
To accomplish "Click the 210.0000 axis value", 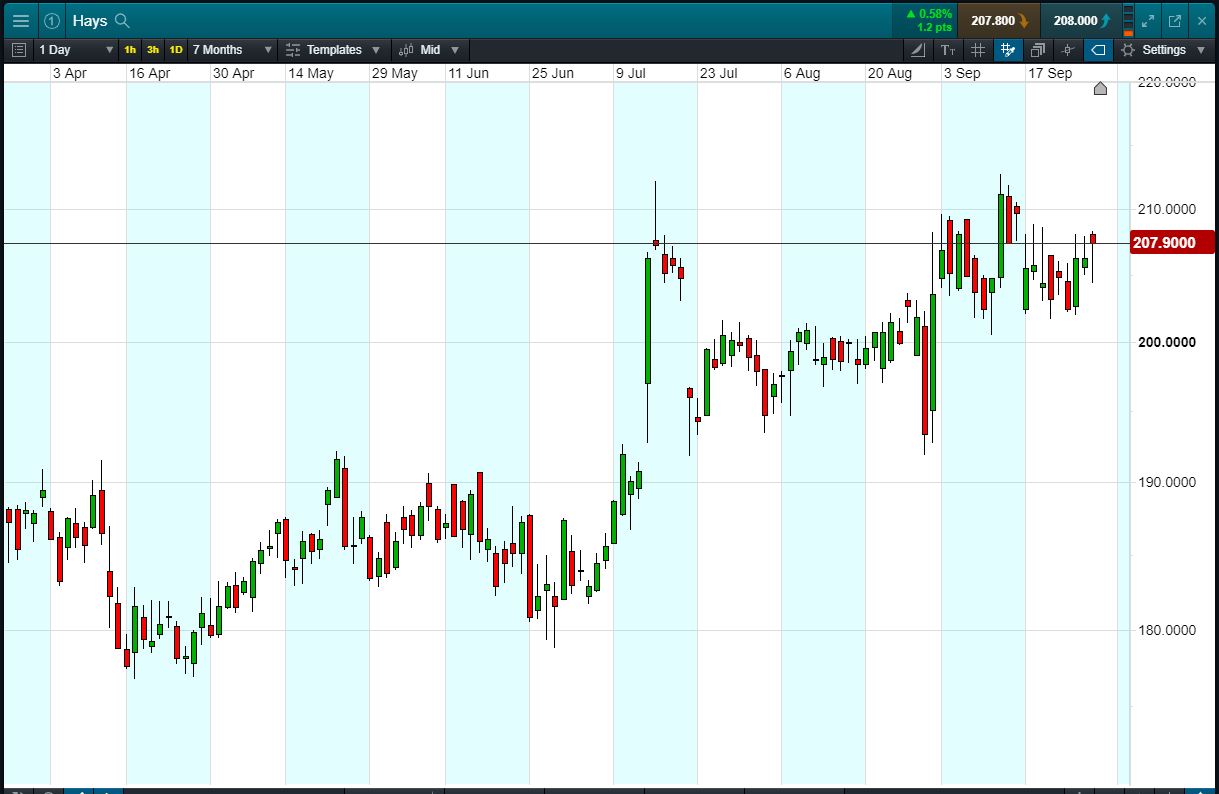I will coord(1167,209).
